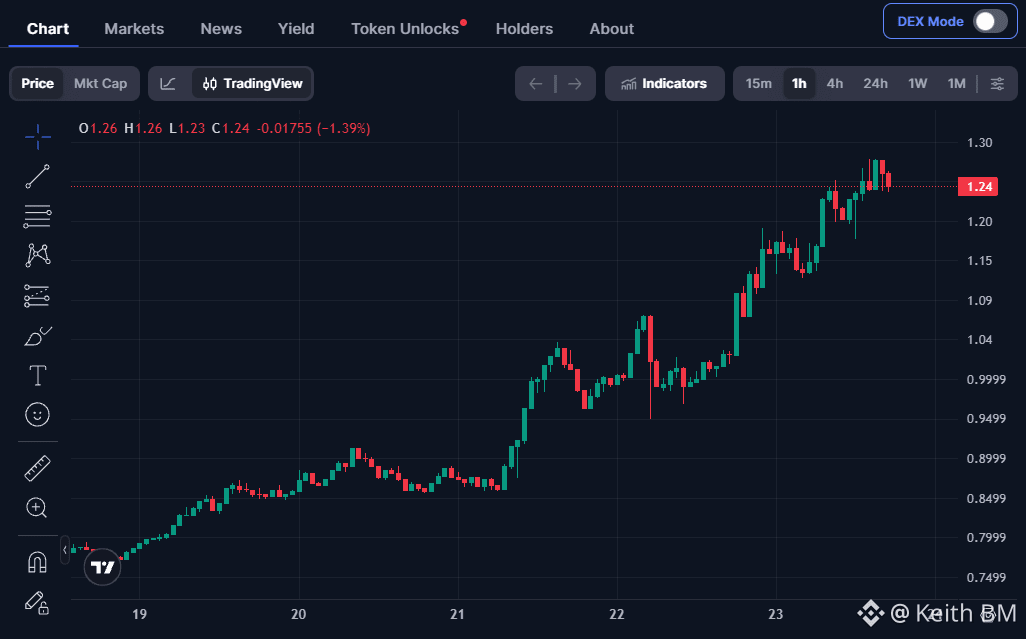The height and width of the screenshot is (639, 1026).
Task: Set the interval to 1W
Action: 917,84
